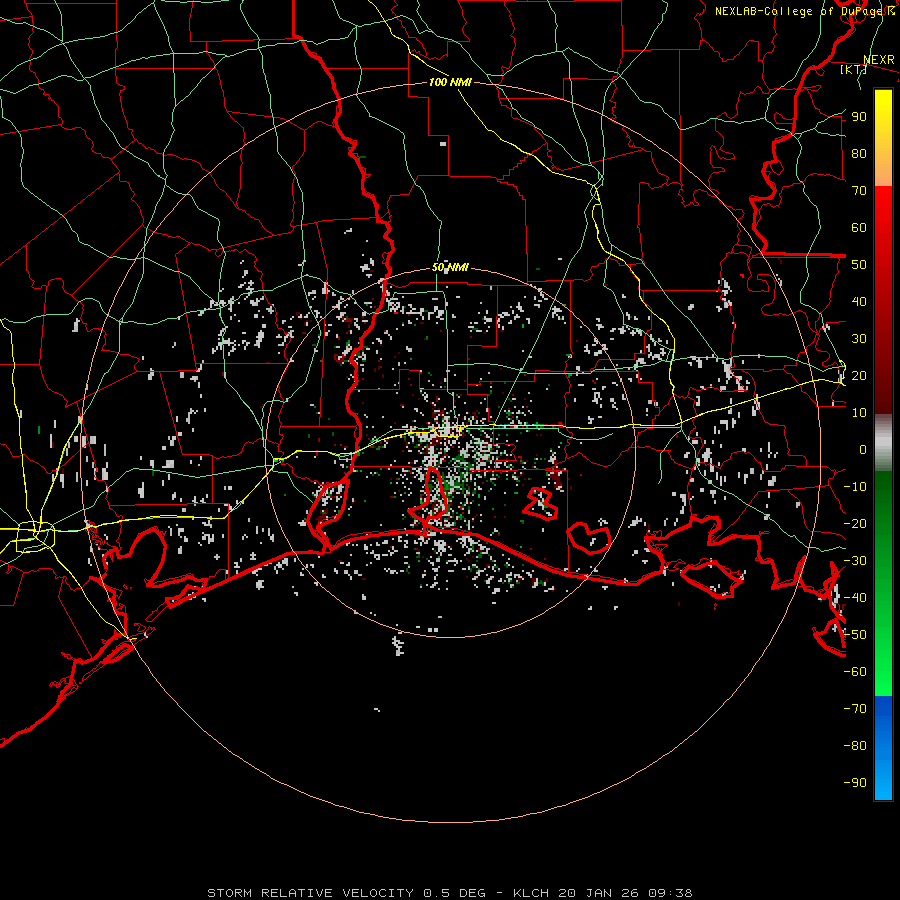Click the 70 value on velocity scale

point(859,191)
